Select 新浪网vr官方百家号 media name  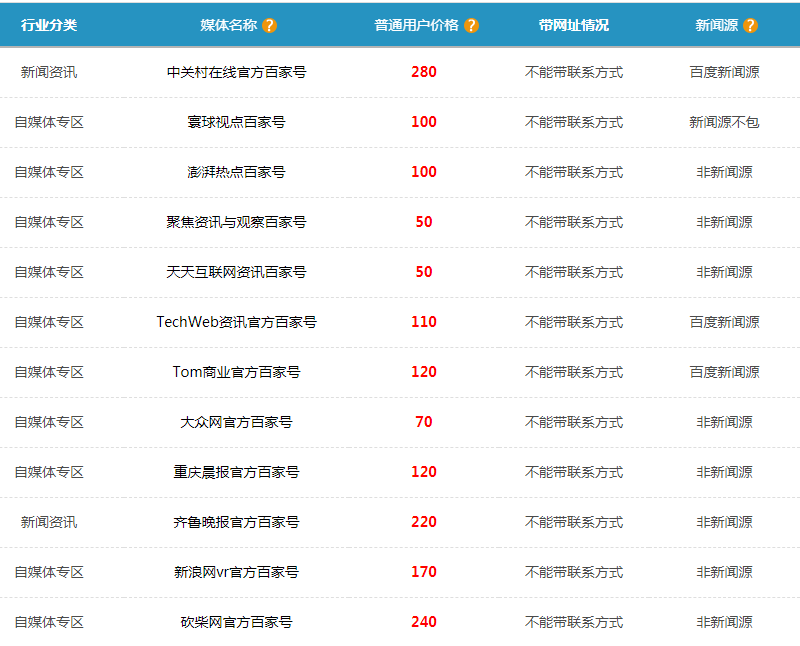236,572
